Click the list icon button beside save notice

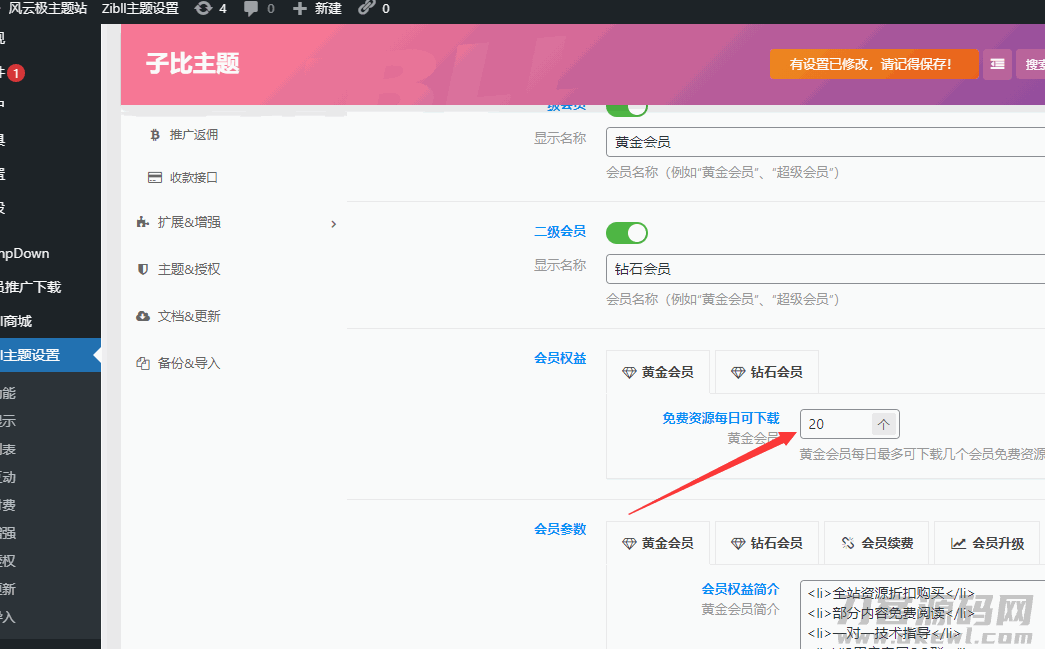pyautogui.click(x=997, y=64)
